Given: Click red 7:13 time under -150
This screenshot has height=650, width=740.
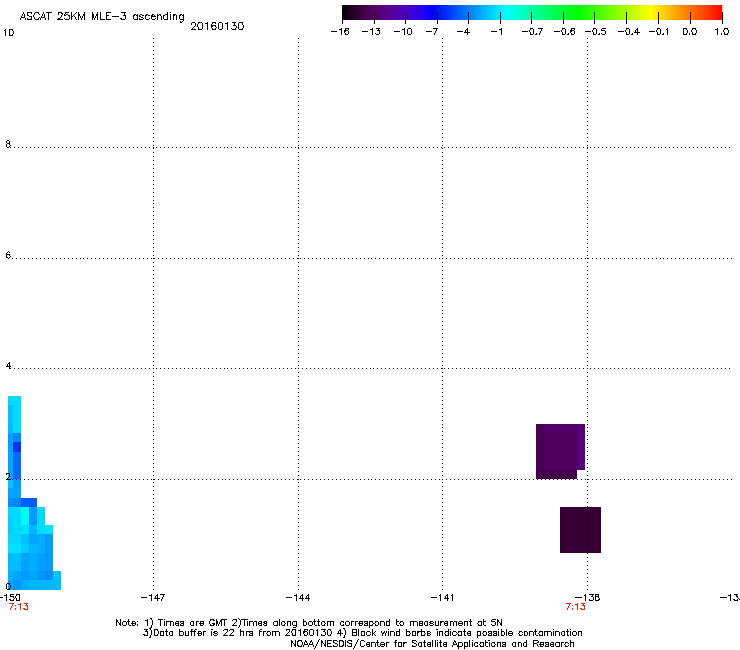Looking at the screenshot, I should [x=18, y=607].
